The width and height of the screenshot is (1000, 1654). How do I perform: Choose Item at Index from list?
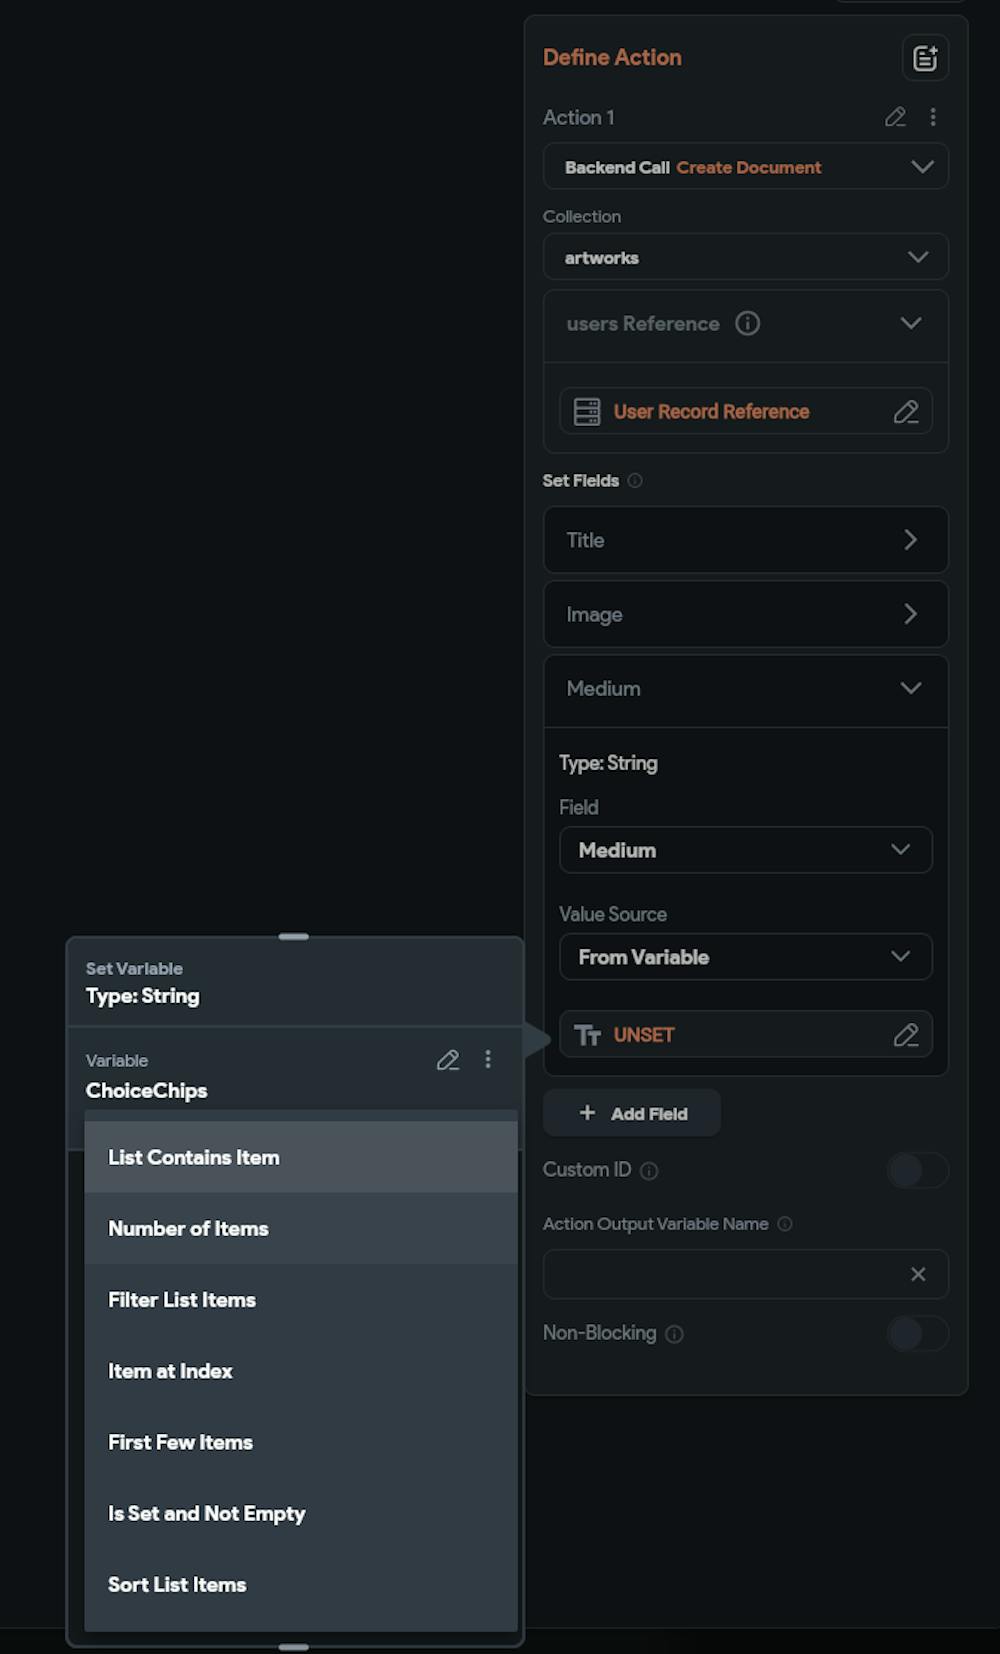click(x=300, y=1371)
